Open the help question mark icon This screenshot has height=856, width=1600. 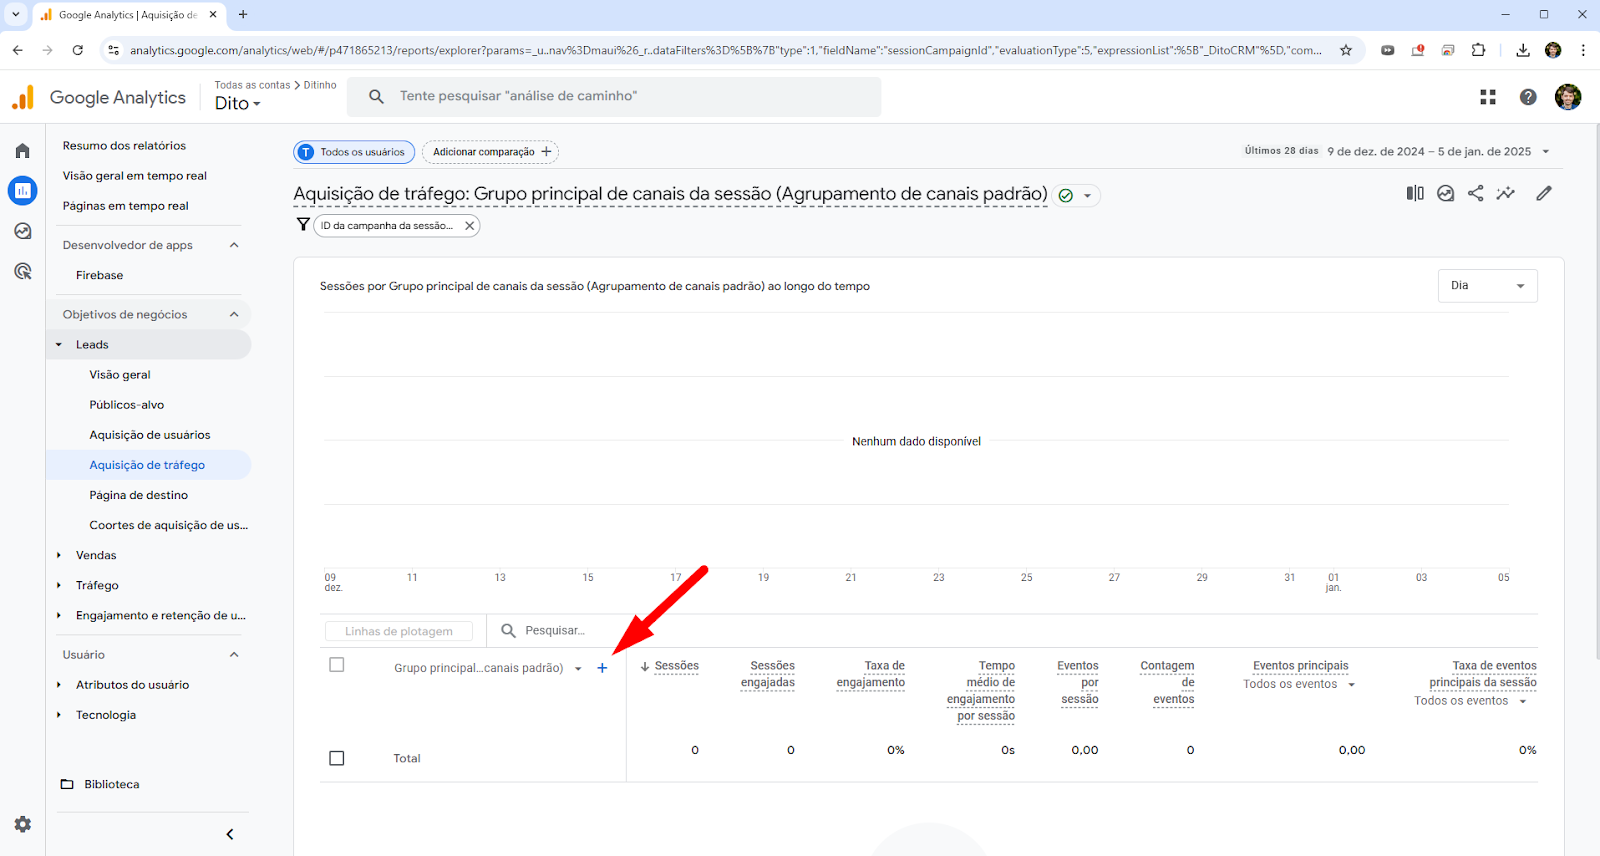[1528, 97]
